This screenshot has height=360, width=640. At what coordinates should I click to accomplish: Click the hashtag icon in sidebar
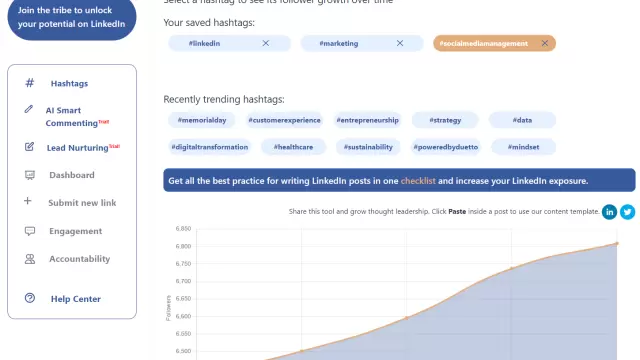(29, 83)
